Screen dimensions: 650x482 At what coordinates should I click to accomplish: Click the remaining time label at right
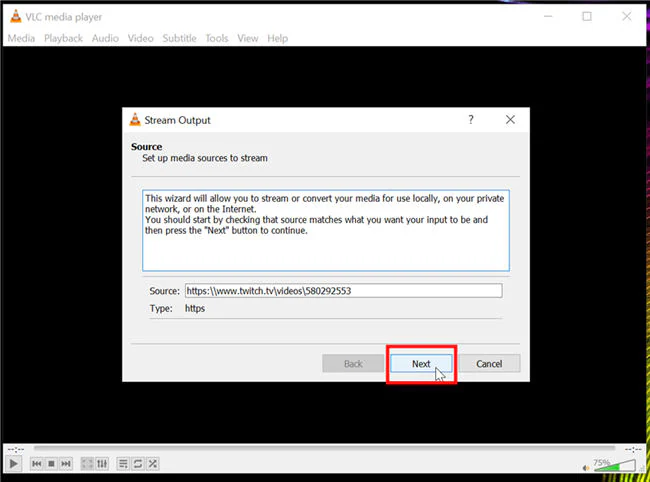(633, 449)
